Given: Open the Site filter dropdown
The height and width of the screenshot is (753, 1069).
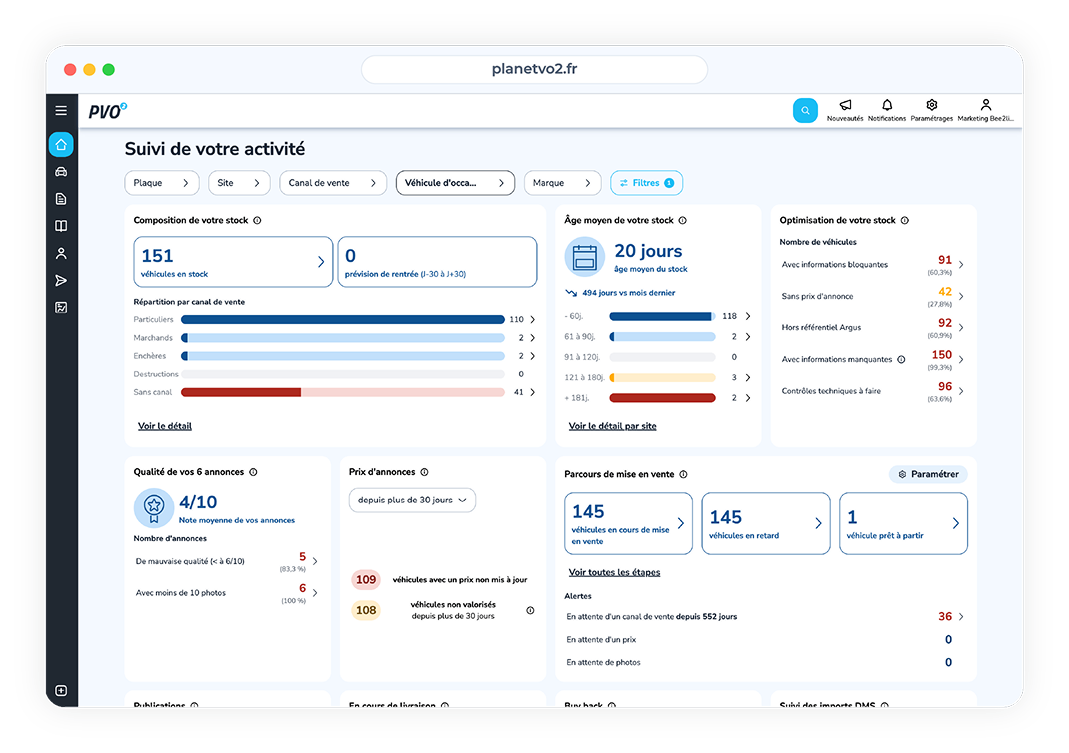Looking at the screenshot, I should tap(239, 183).
